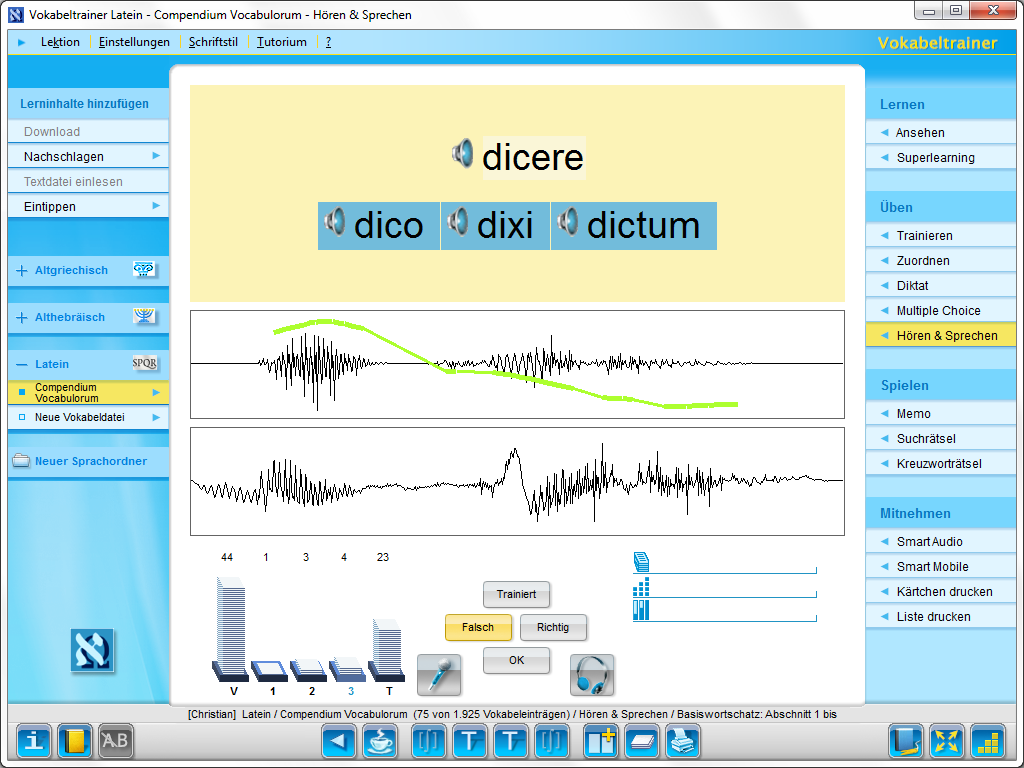
Task: Select the eraser icon in bottom toolbar
Action: pos(642,741)
